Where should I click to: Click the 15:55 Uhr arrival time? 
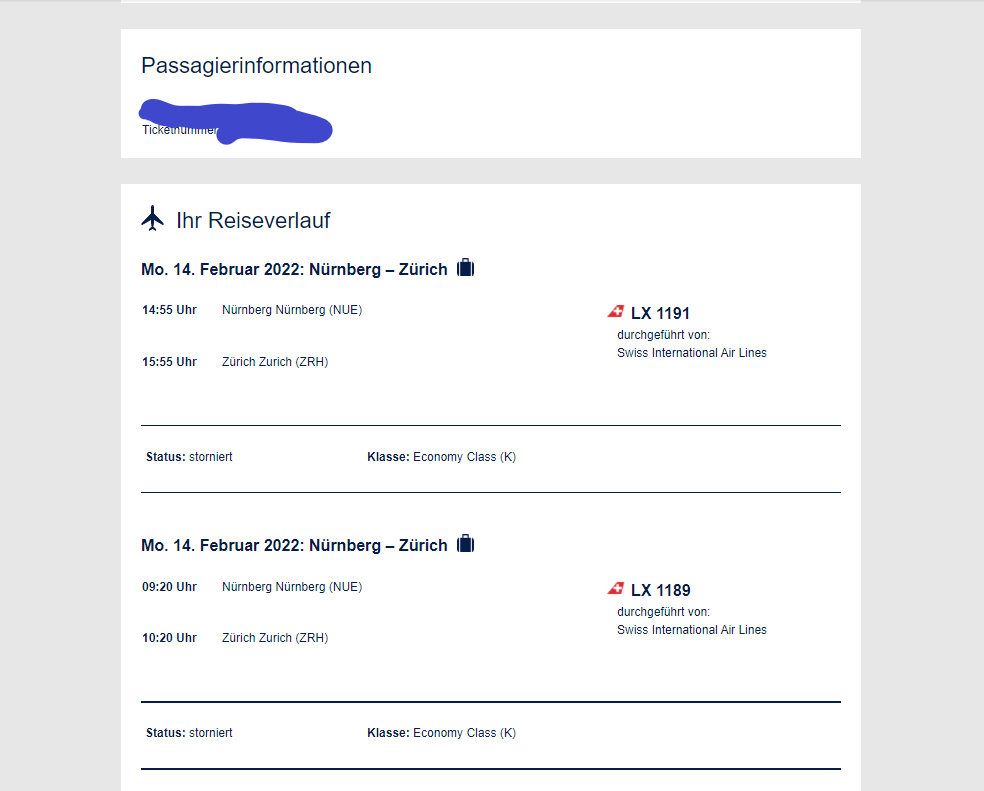click(x=169, y=362)
